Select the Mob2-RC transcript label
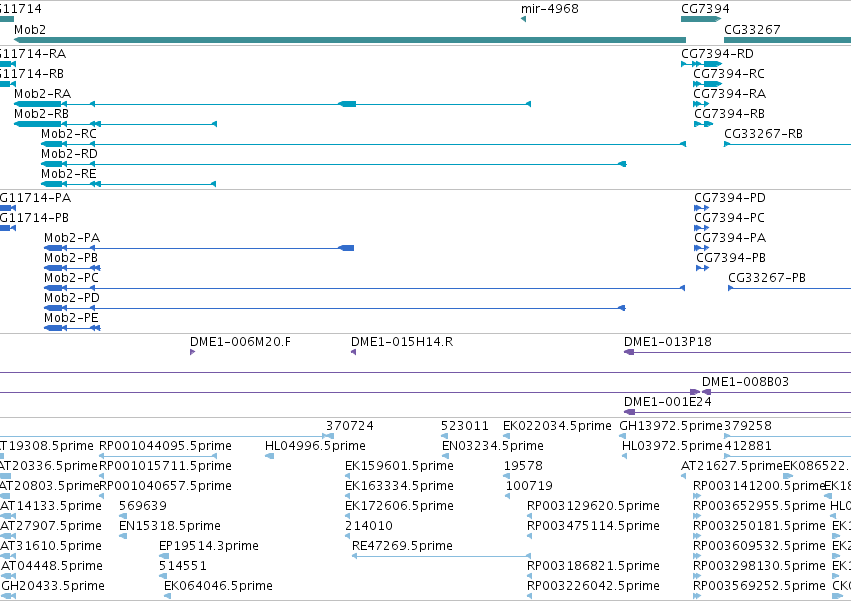Screen dimensions: 851x601 [x=69, y=134]
